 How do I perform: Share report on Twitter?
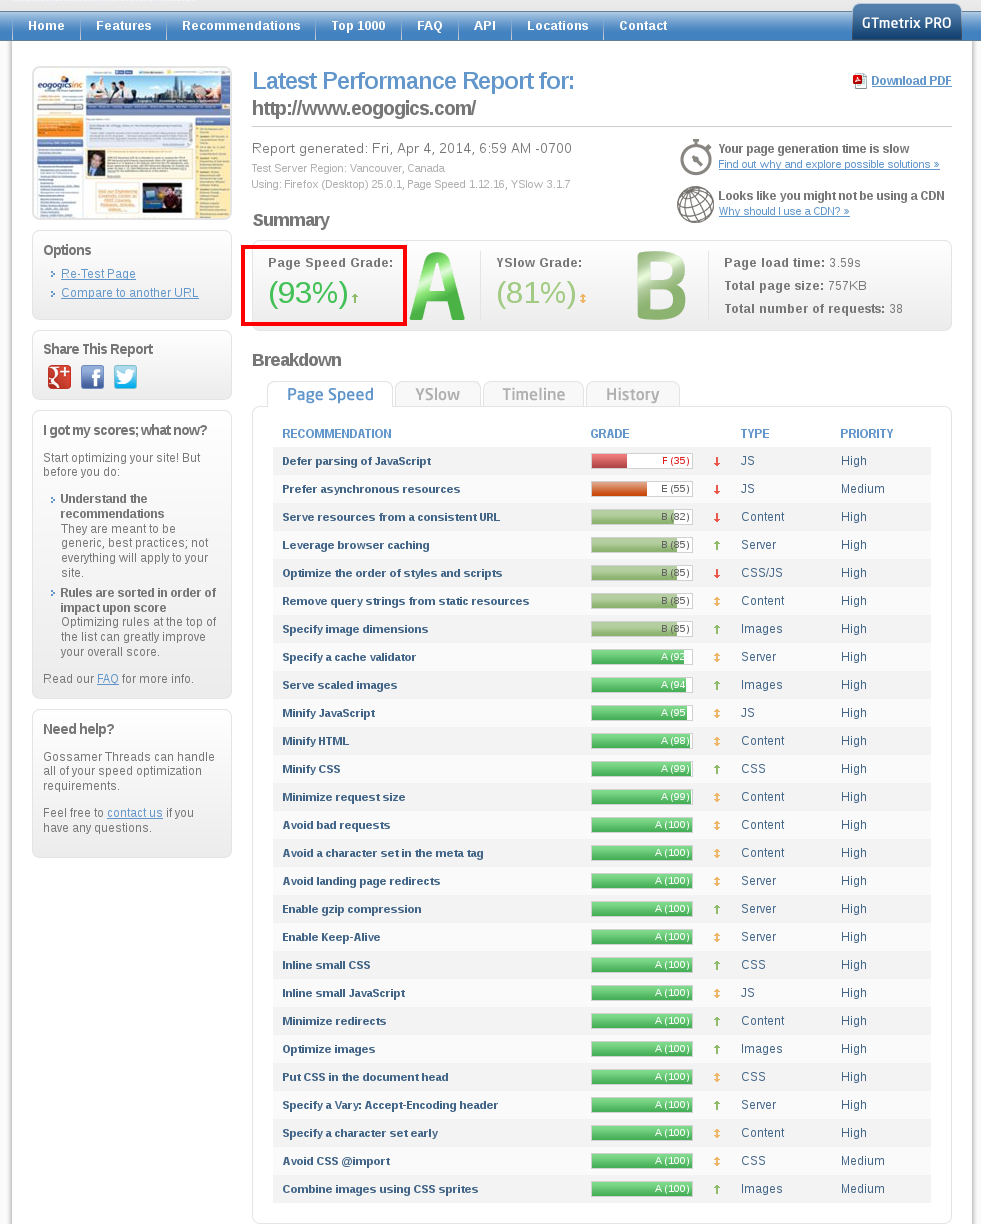pyautogui.click(x=125, y=377)
